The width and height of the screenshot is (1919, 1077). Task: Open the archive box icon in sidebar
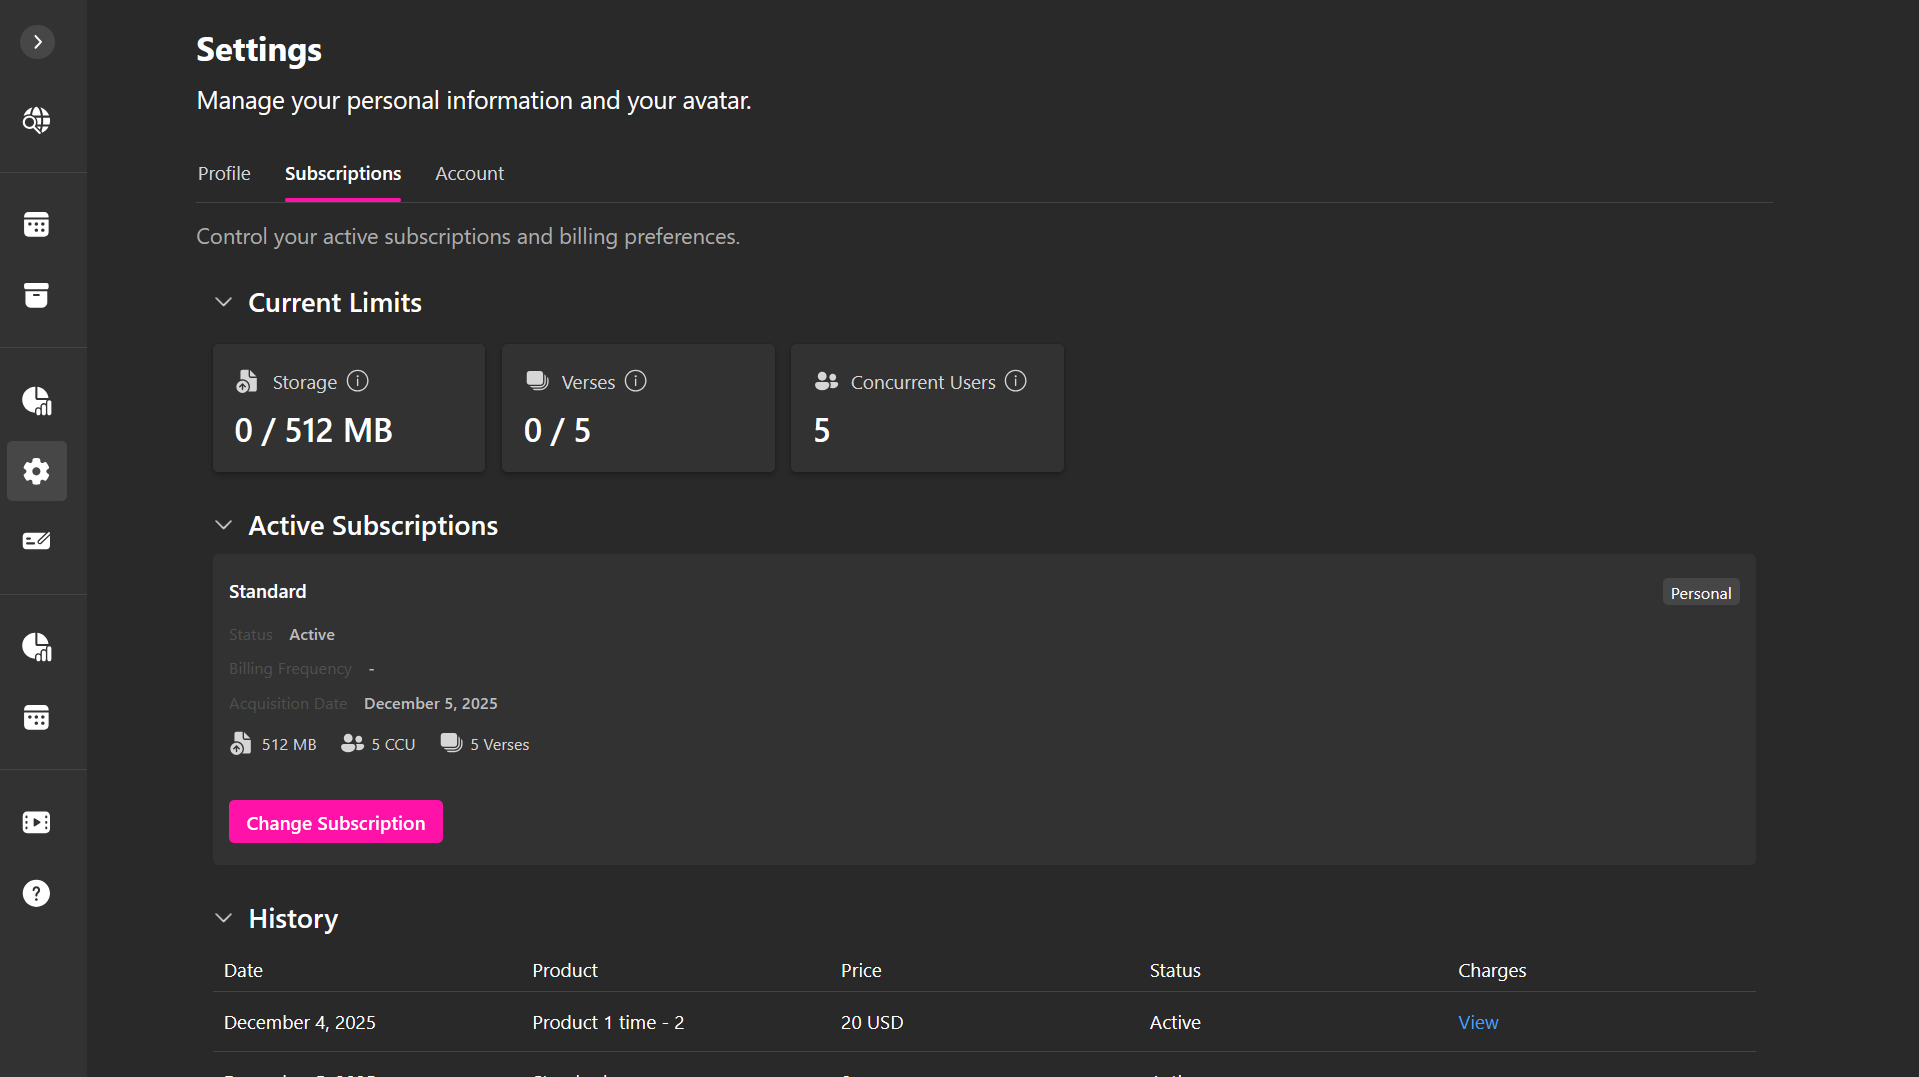pos(36,296)
